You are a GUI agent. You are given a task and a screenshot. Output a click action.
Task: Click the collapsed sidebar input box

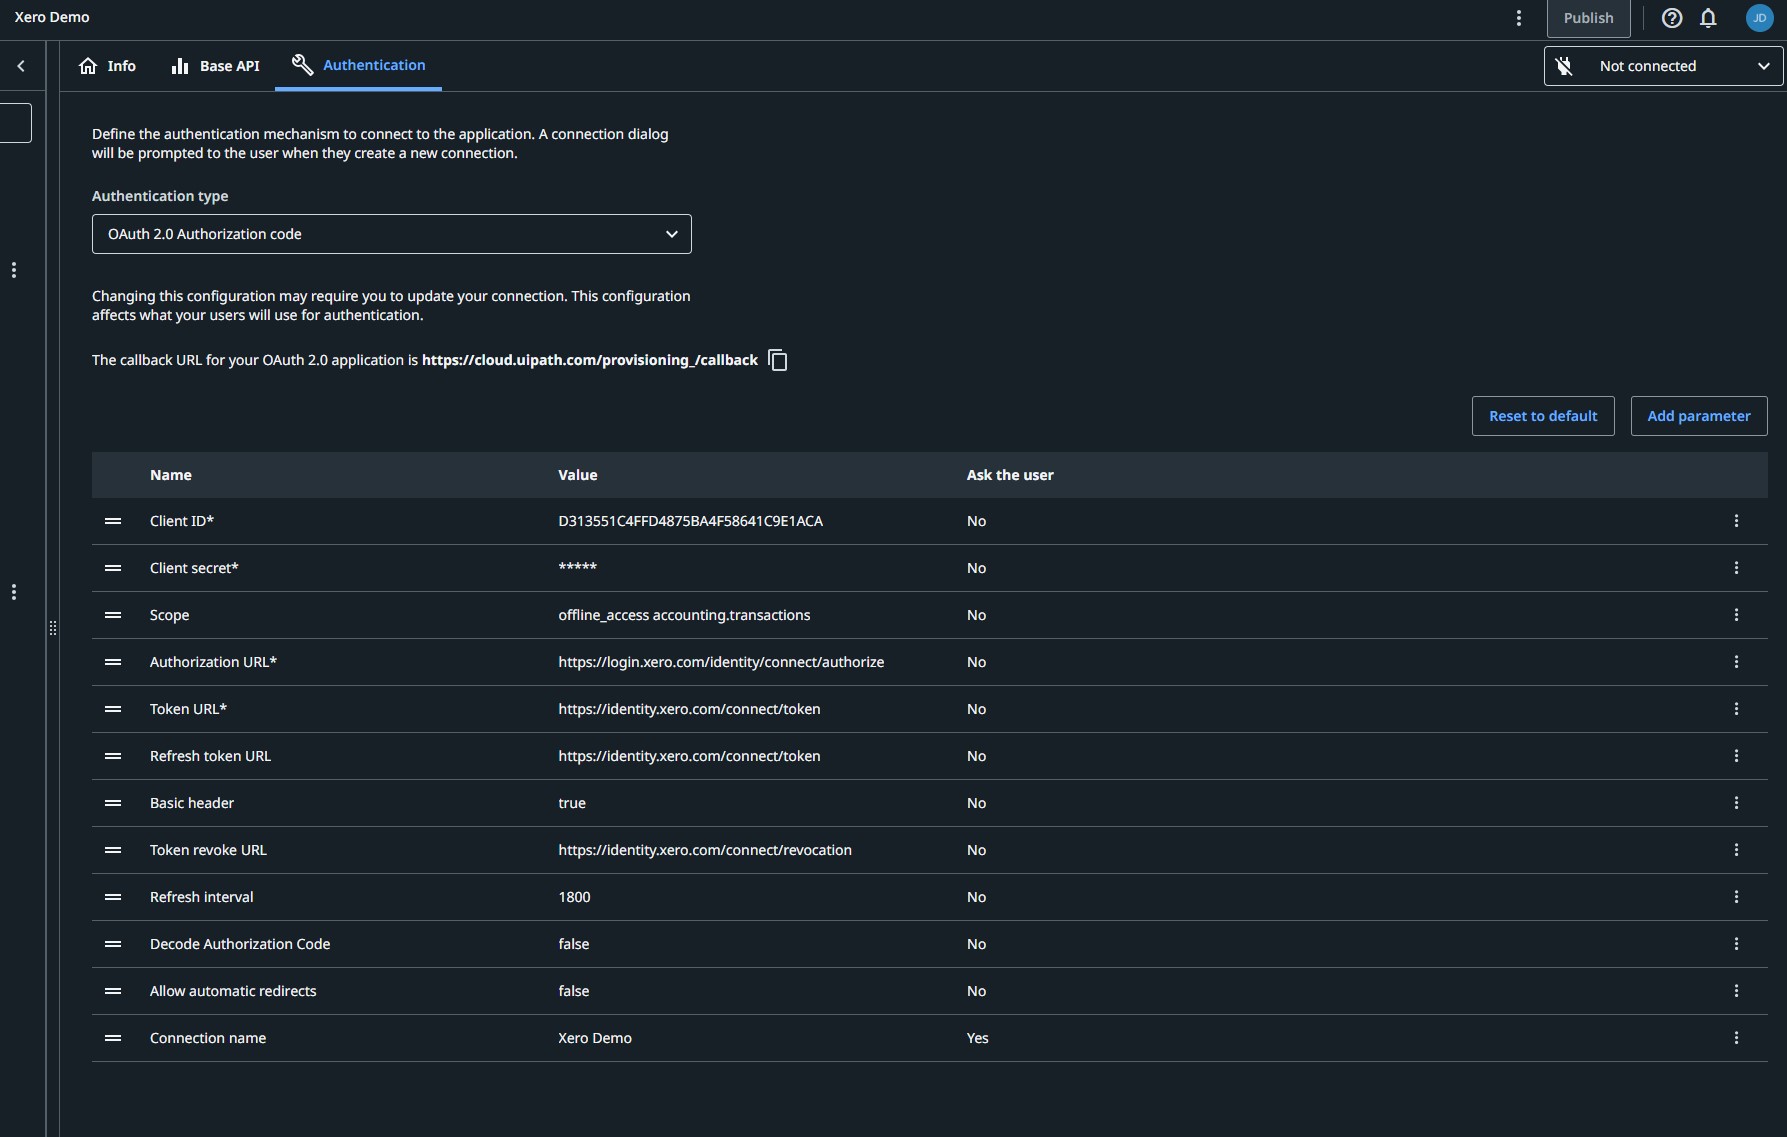[15, 123]
